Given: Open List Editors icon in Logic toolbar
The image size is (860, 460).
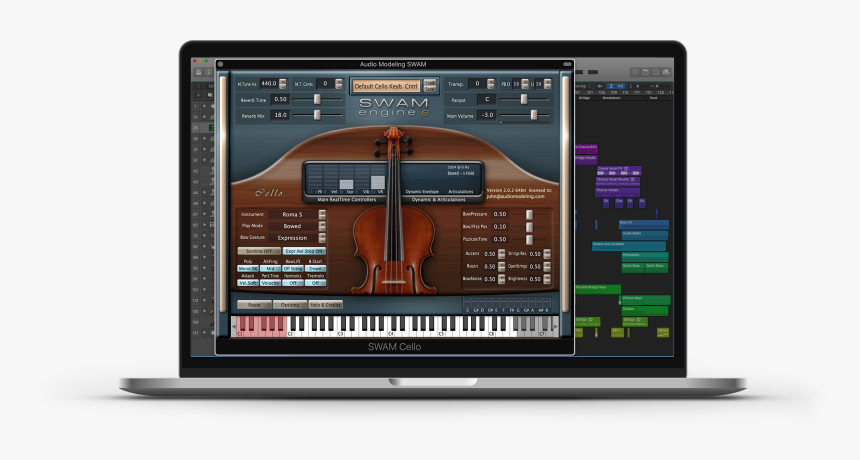Looking at the screenshot, I should coord(636,72).
